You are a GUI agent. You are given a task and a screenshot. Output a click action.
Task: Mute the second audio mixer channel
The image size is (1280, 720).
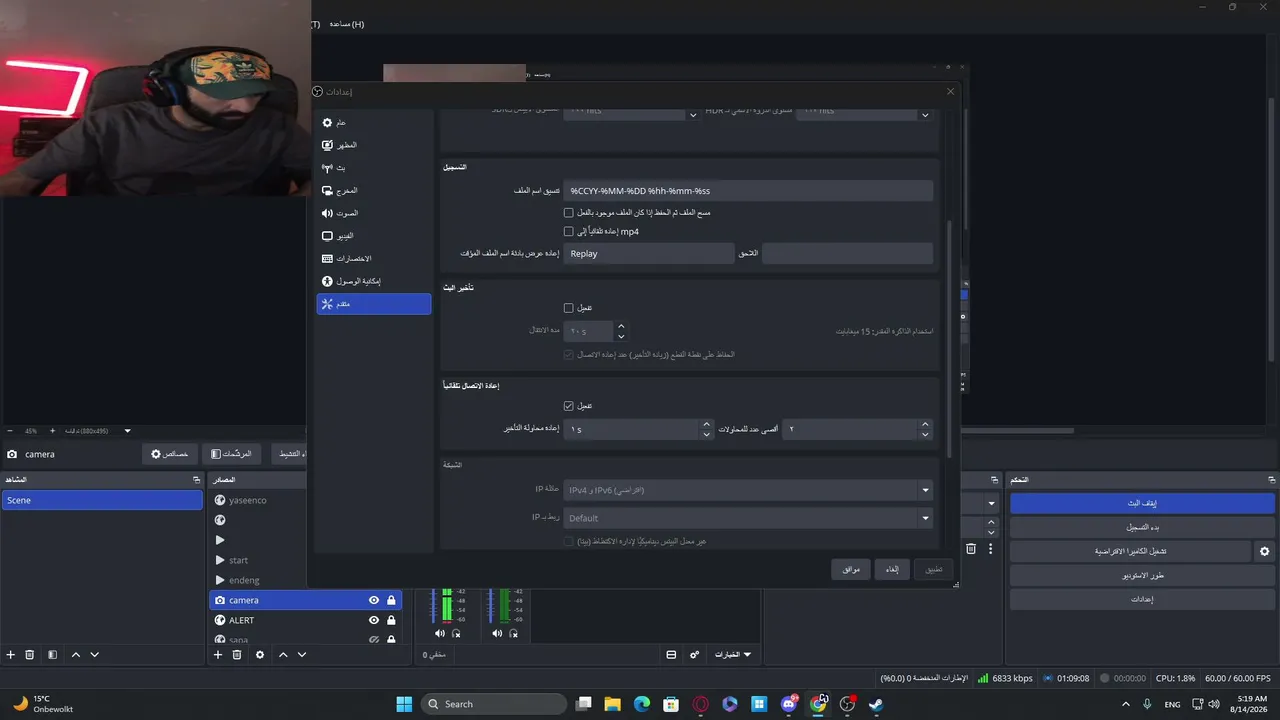pyautogui.click(x=497, y=633)
